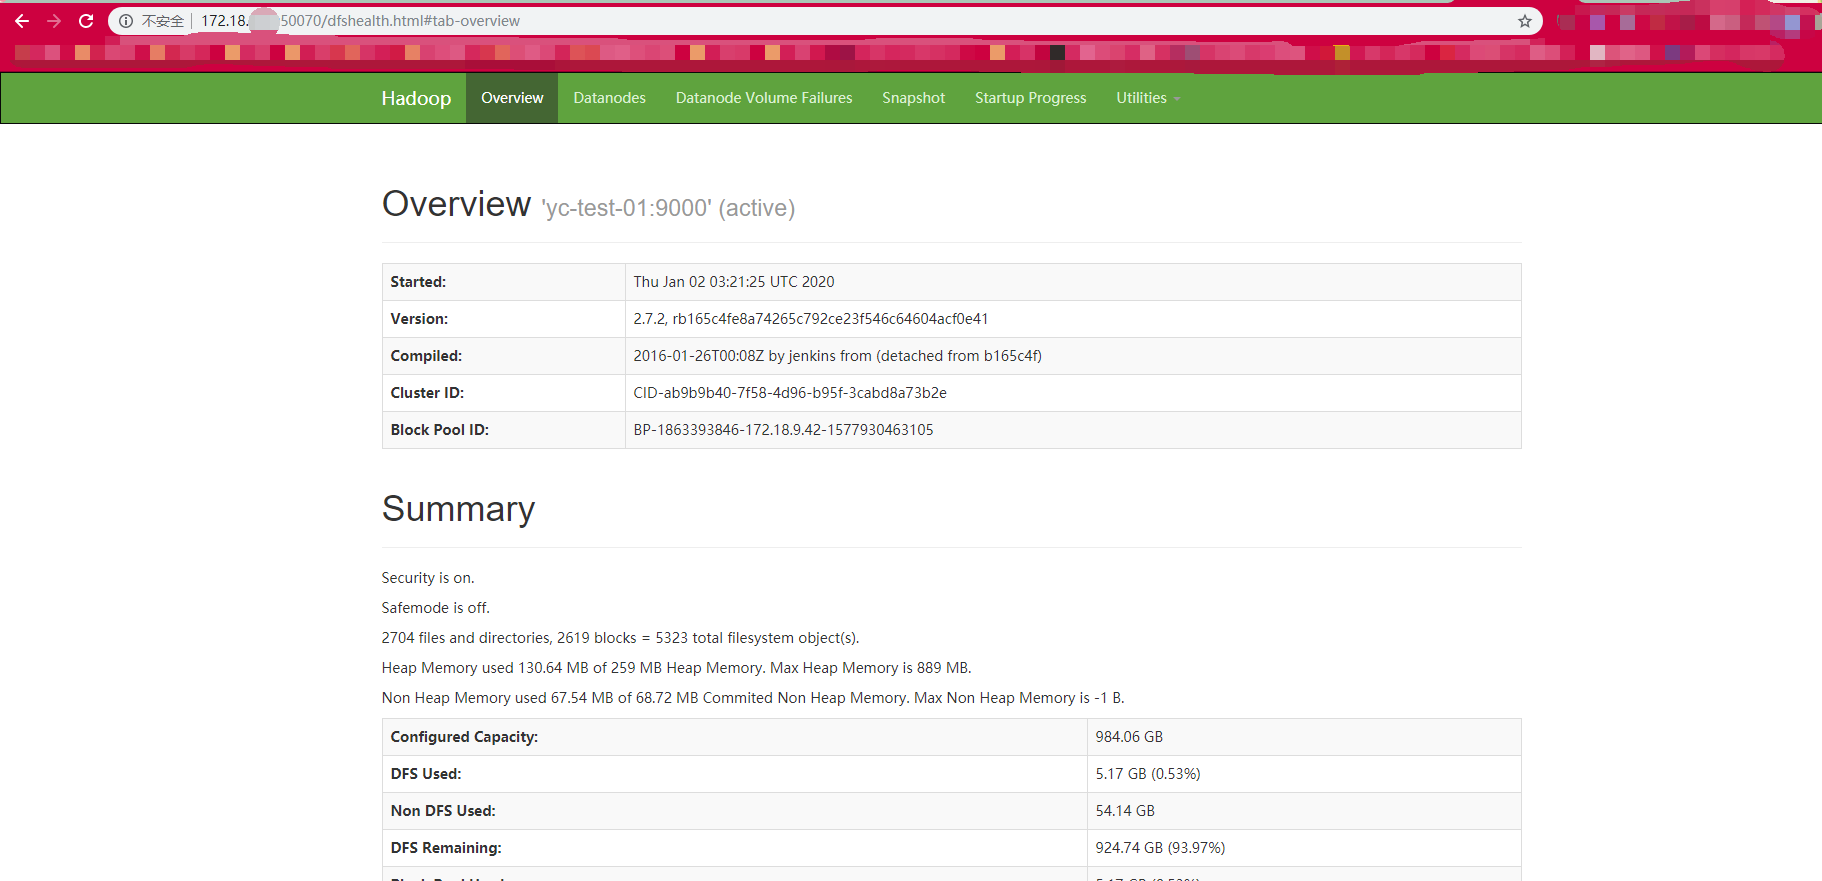Select '2704 files and directories' line
This screenshot has height=881, width=1822.
tap(620, 638)
